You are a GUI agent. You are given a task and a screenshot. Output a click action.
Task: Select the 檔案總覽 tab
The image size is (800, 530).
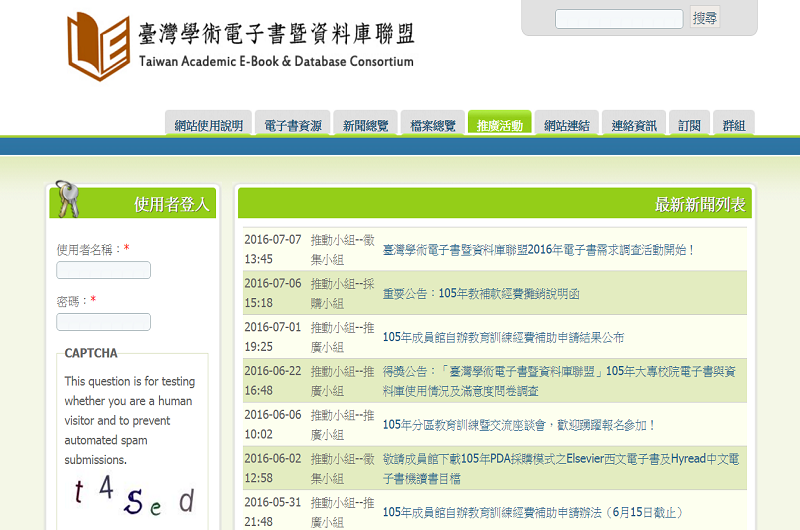point(433,125)
